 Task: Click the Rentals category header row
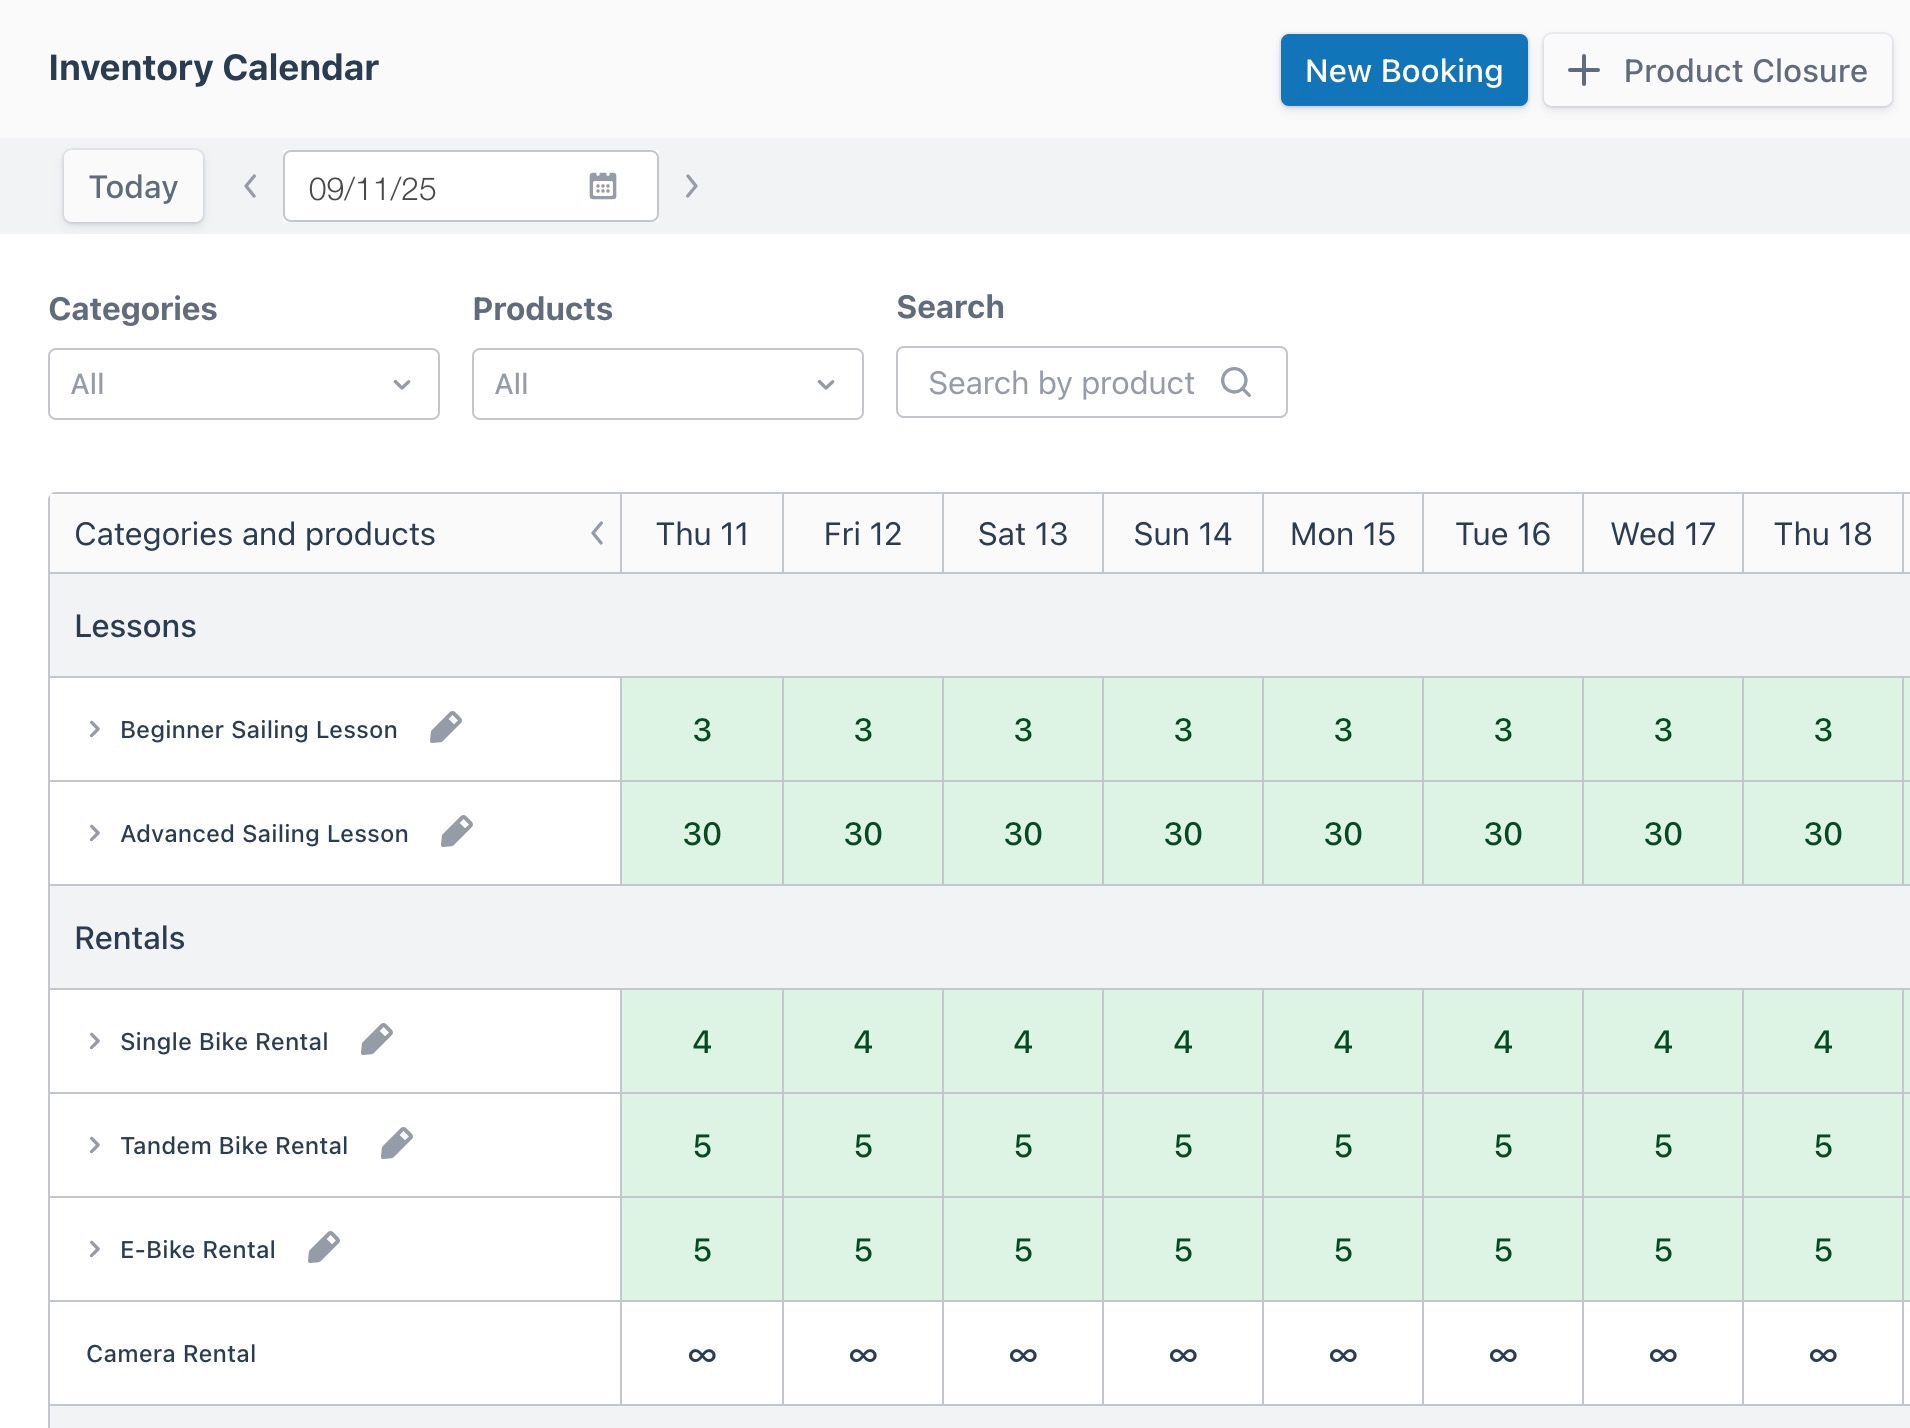(980, 937)
